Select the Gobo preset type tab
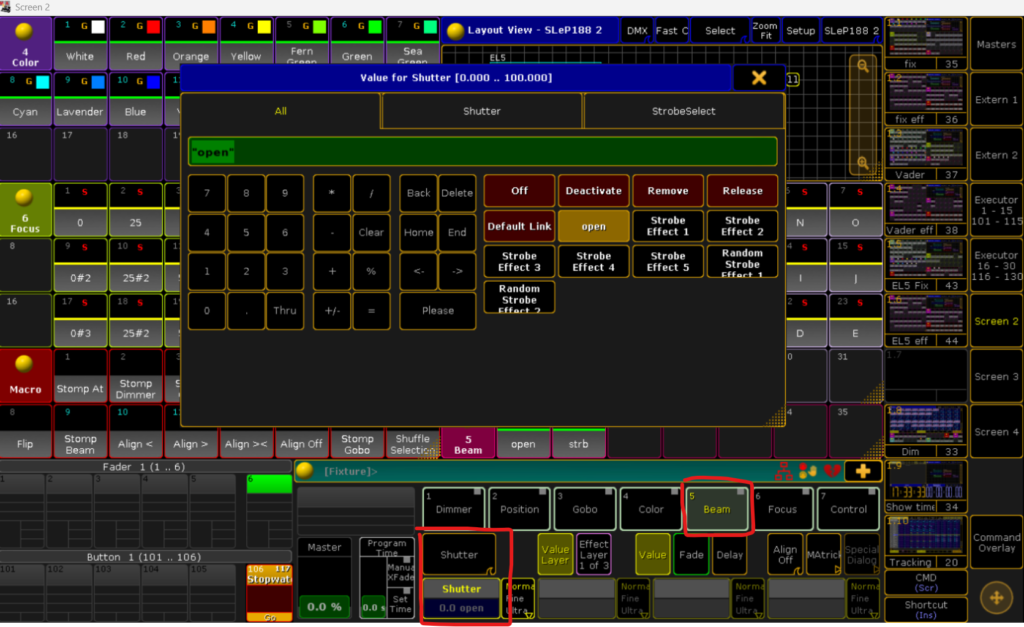Image resolution: width=1024 pixels, height=627 pixels. coord(585,508)
